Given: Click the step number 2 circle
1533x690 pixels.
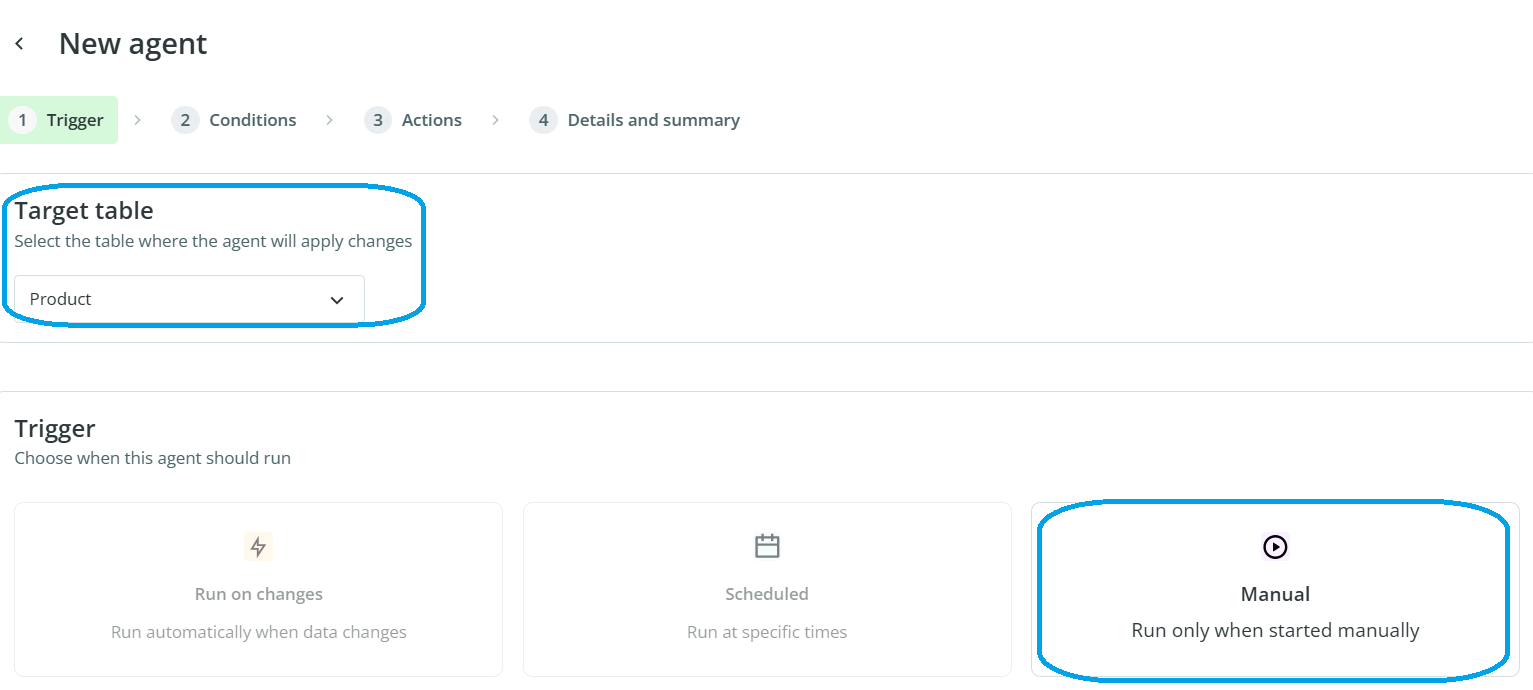Looking at the screenshot, I should click(185, 120).
